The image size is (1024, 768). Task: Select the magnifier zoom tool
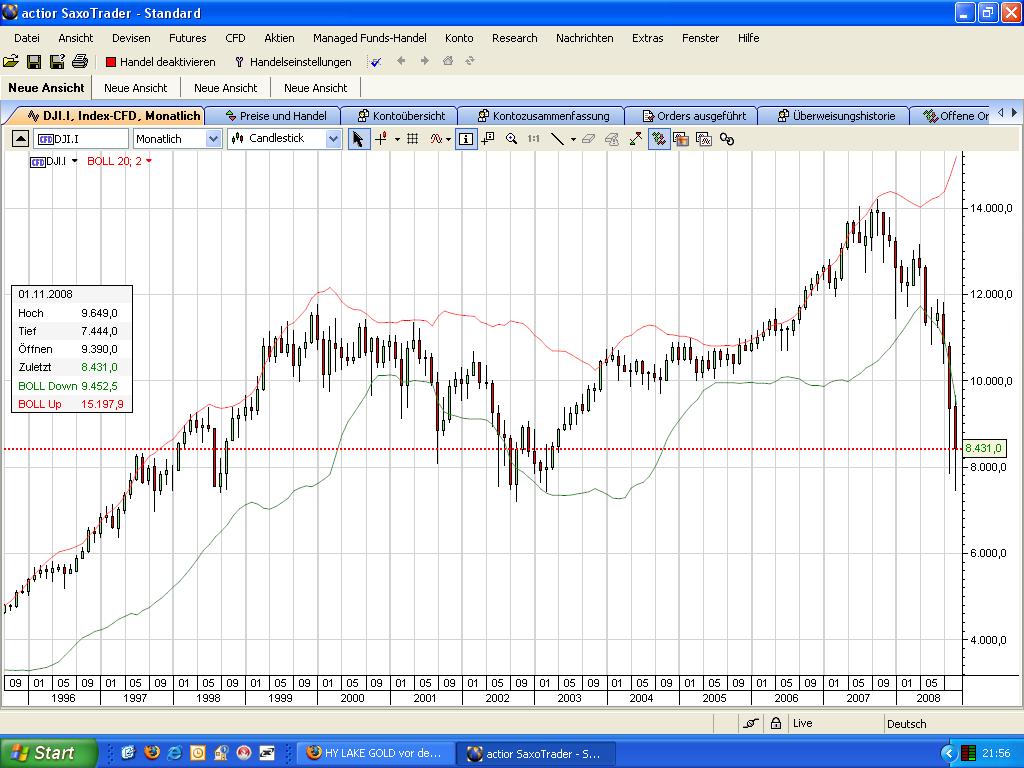pyautogui.click(x=511, y=138)
